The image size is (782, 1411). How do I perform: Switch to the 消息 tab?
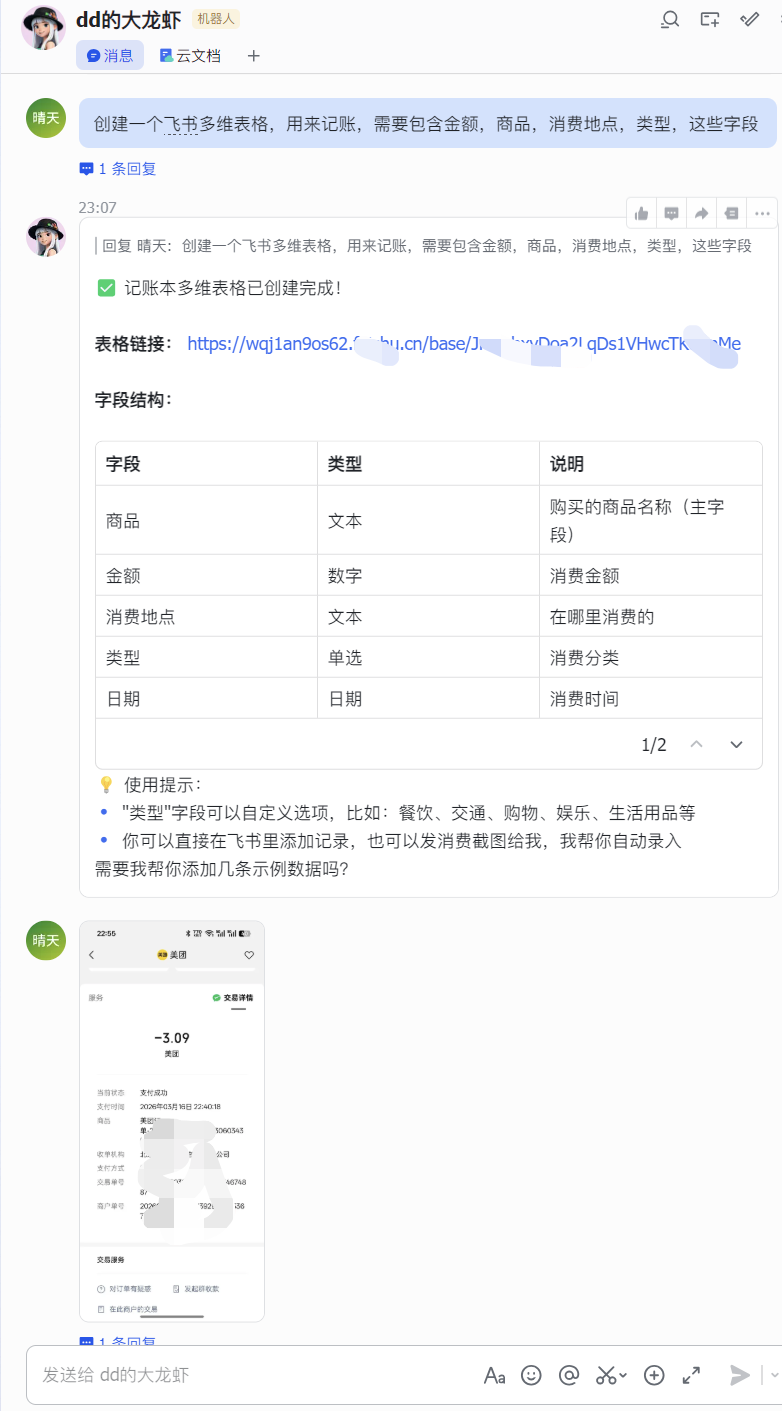[x=110, y=56]
